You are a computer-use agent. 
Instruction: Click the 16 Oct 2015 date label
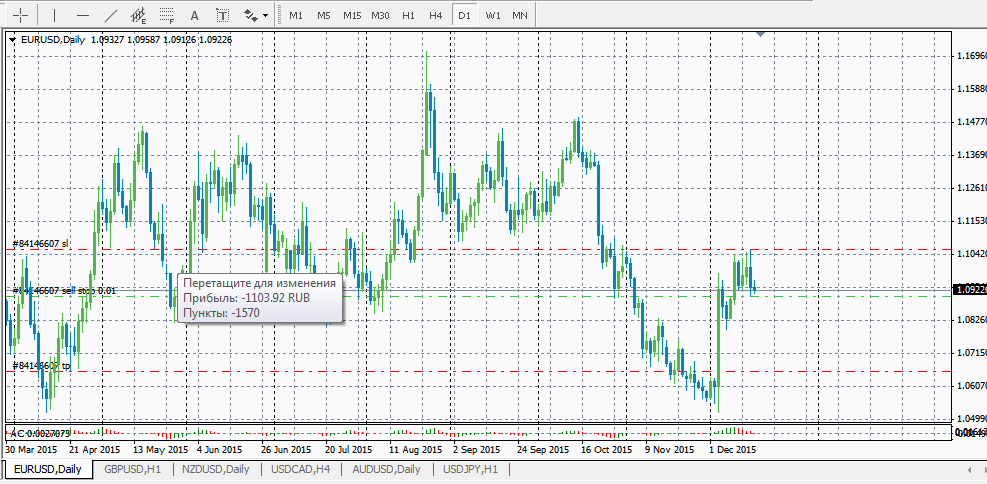click(x=606, y=450)
